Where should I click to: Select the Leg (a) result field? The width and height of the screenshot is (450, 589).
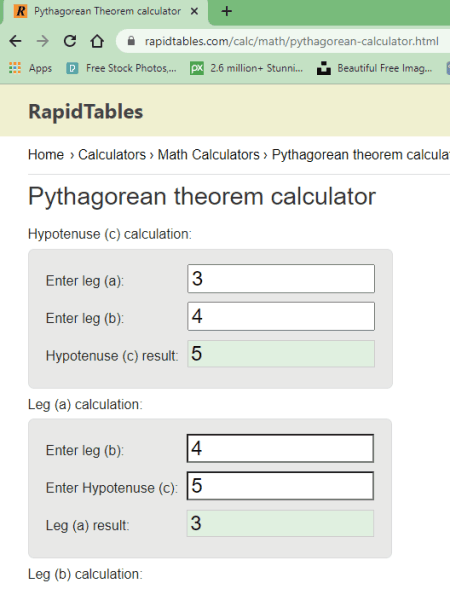pos(280,523)
